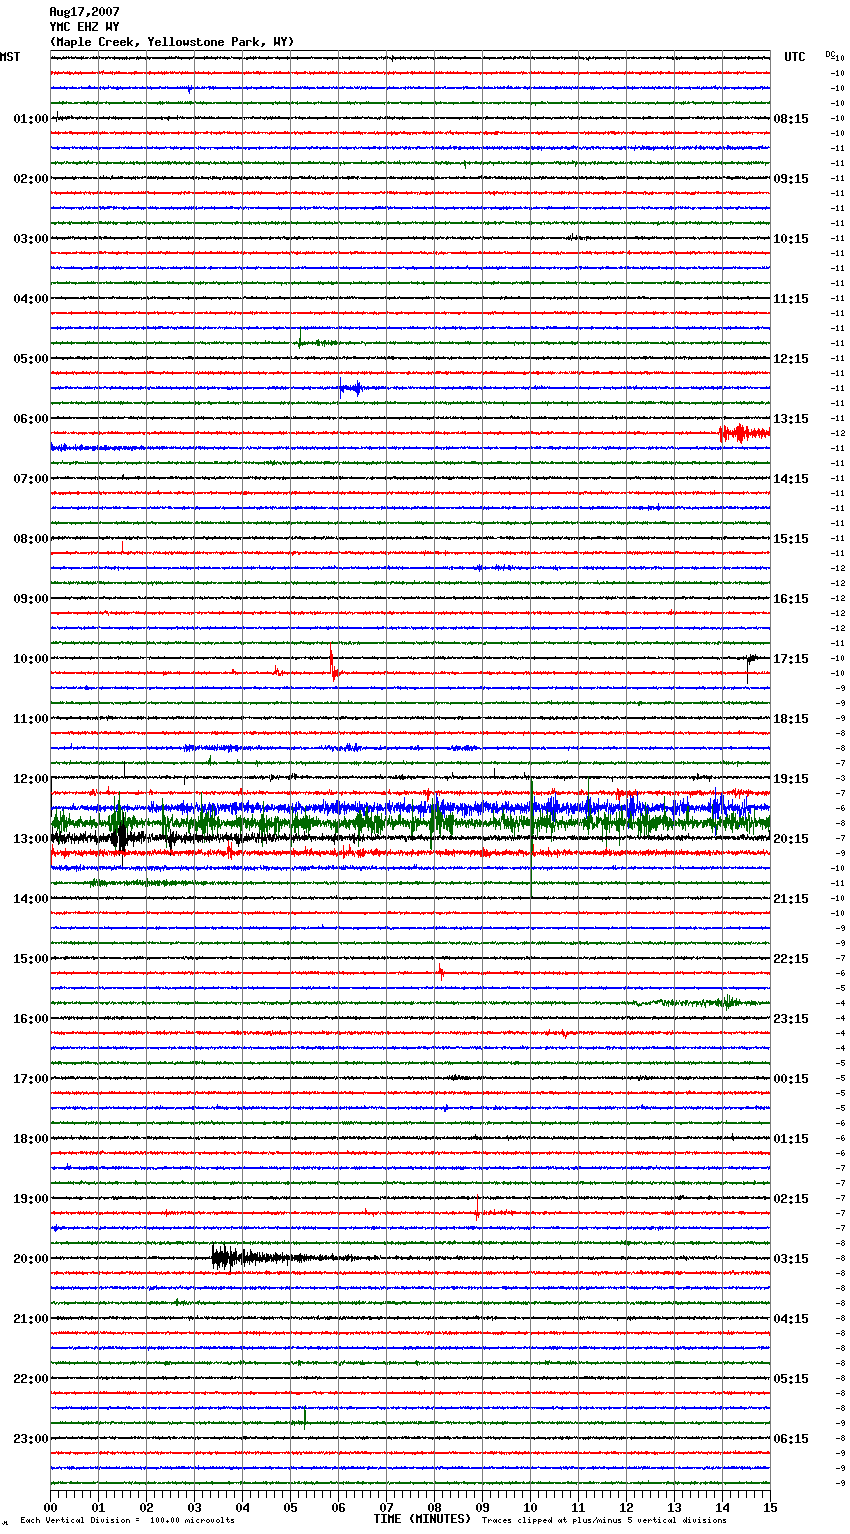
Task: Choose the 19:15 UTC time label
Action: point(791,779)
